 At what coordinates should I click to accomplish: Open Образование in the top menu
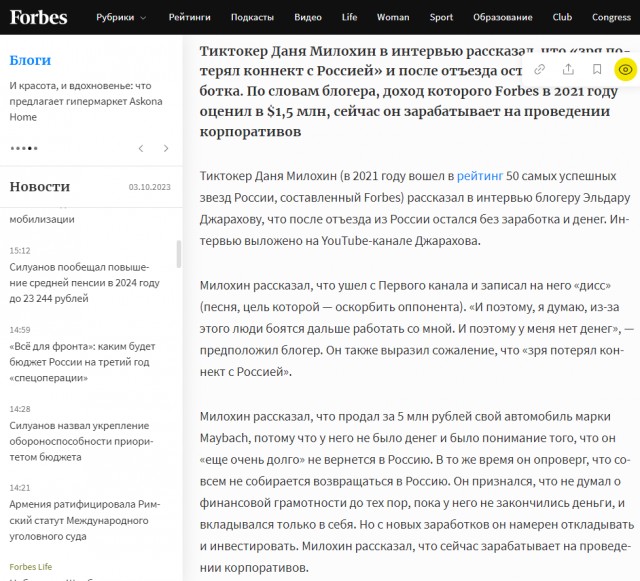tap(502, 17)
